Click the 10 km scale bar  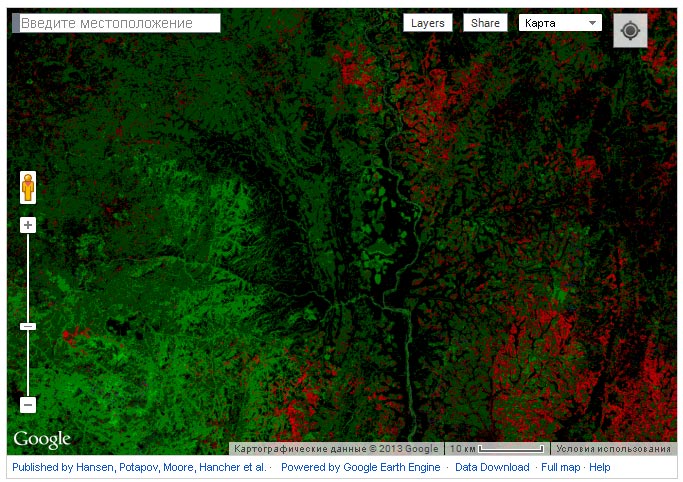point(497,449)
